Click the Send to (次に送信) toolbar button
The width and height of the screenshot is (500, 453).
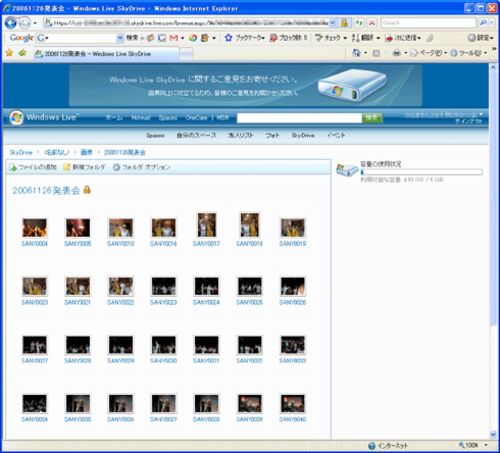403,38
